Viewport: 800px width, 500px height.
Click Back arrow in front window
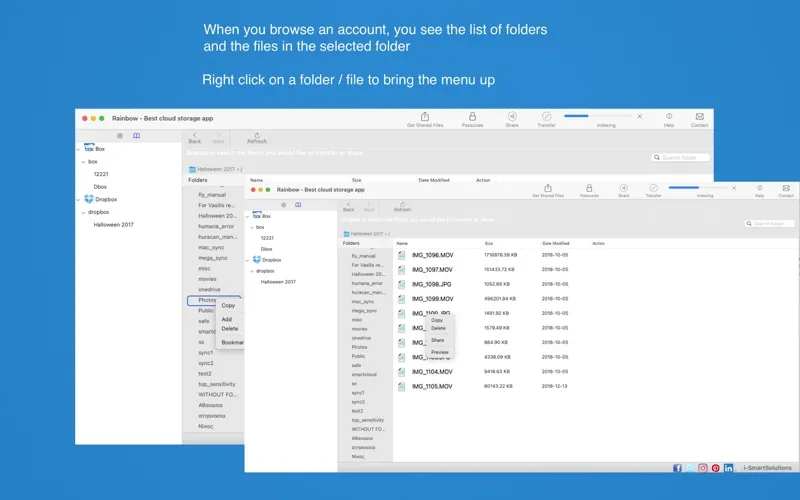coord(348,207)
